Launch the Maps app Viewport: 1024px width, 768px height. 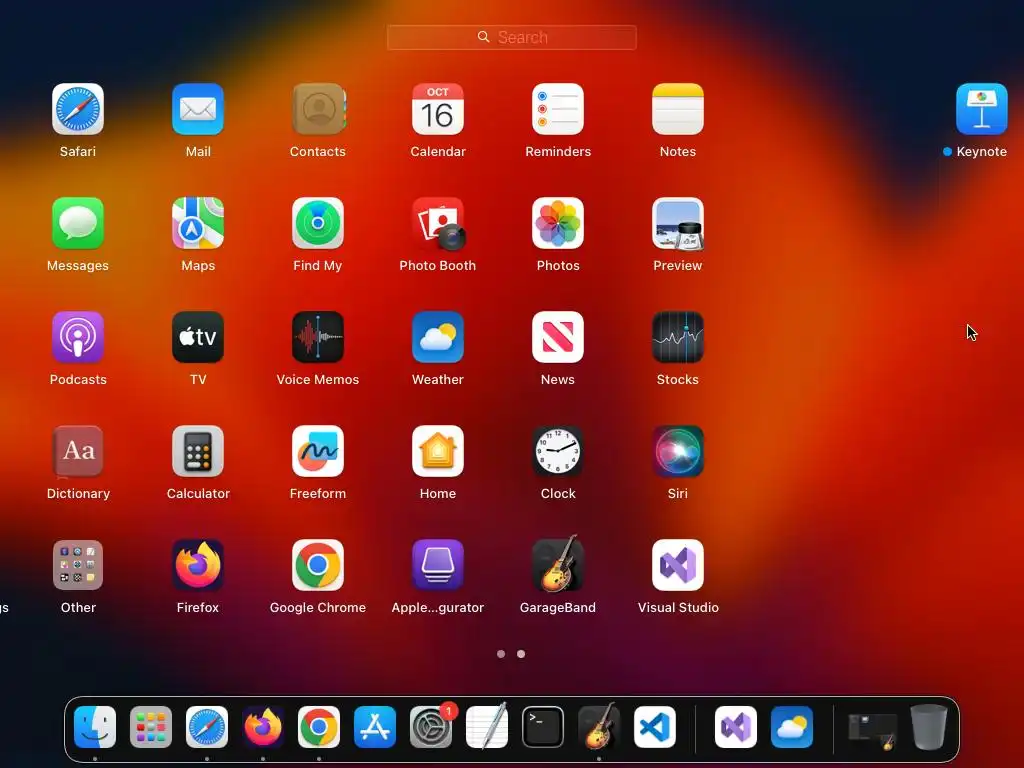[198, 223]
